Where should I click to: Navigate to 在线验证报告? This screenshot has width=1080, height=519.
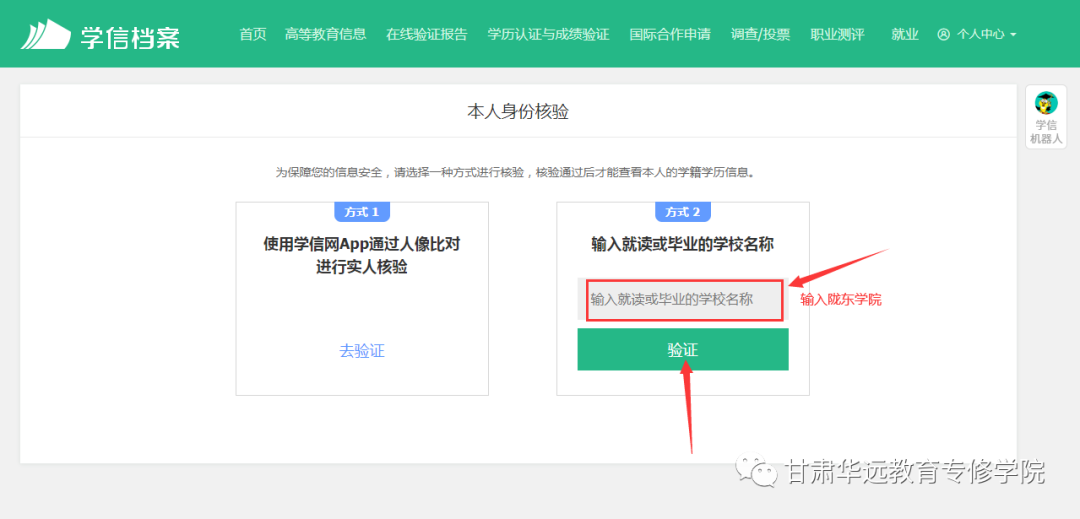point(426,34)
